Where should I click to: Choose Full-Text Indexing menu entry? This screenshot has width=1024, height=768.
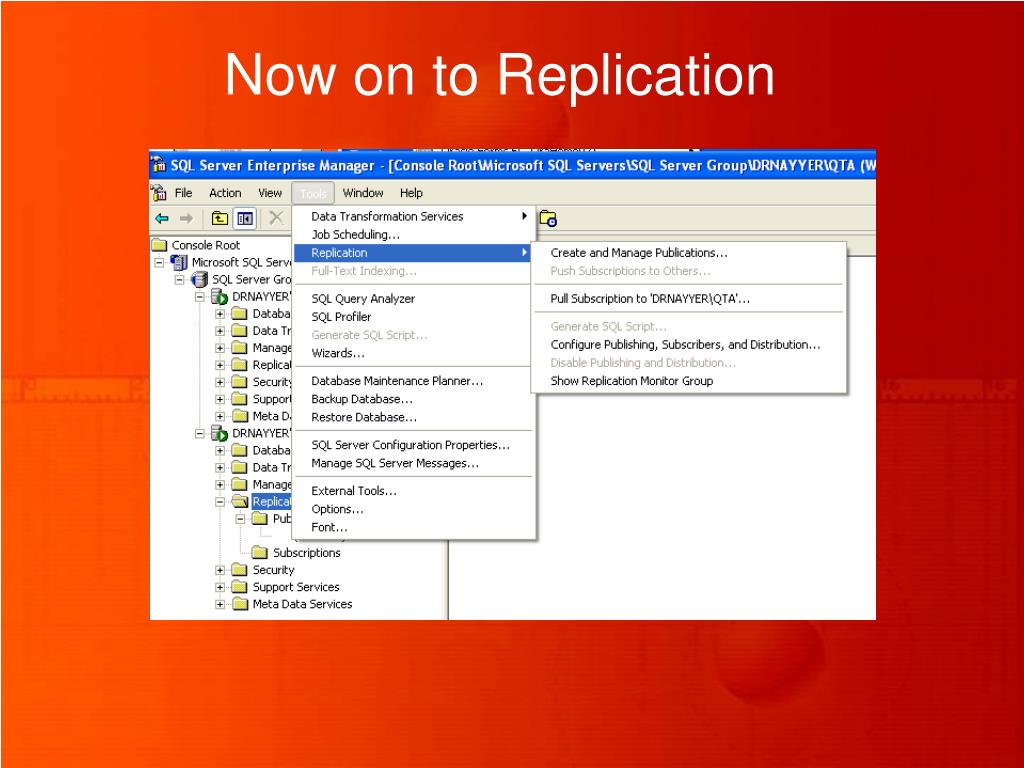click(x=412, y=271)
